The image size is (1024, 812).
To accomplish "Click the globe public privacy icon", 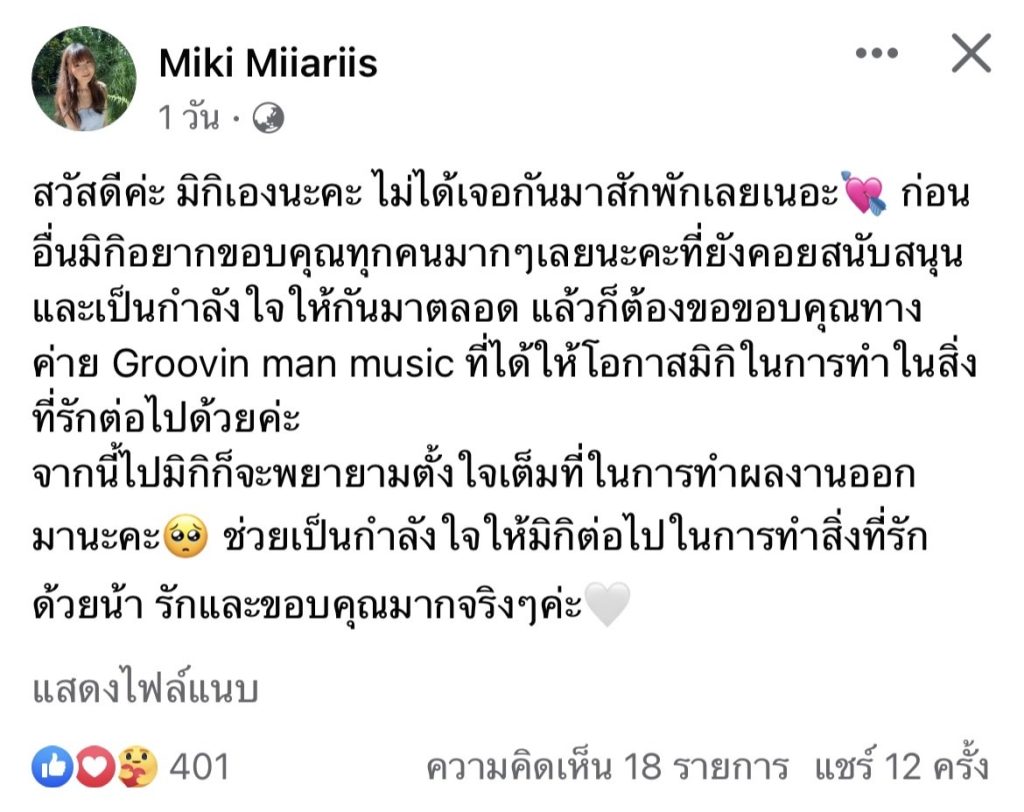I will [268, 118].
